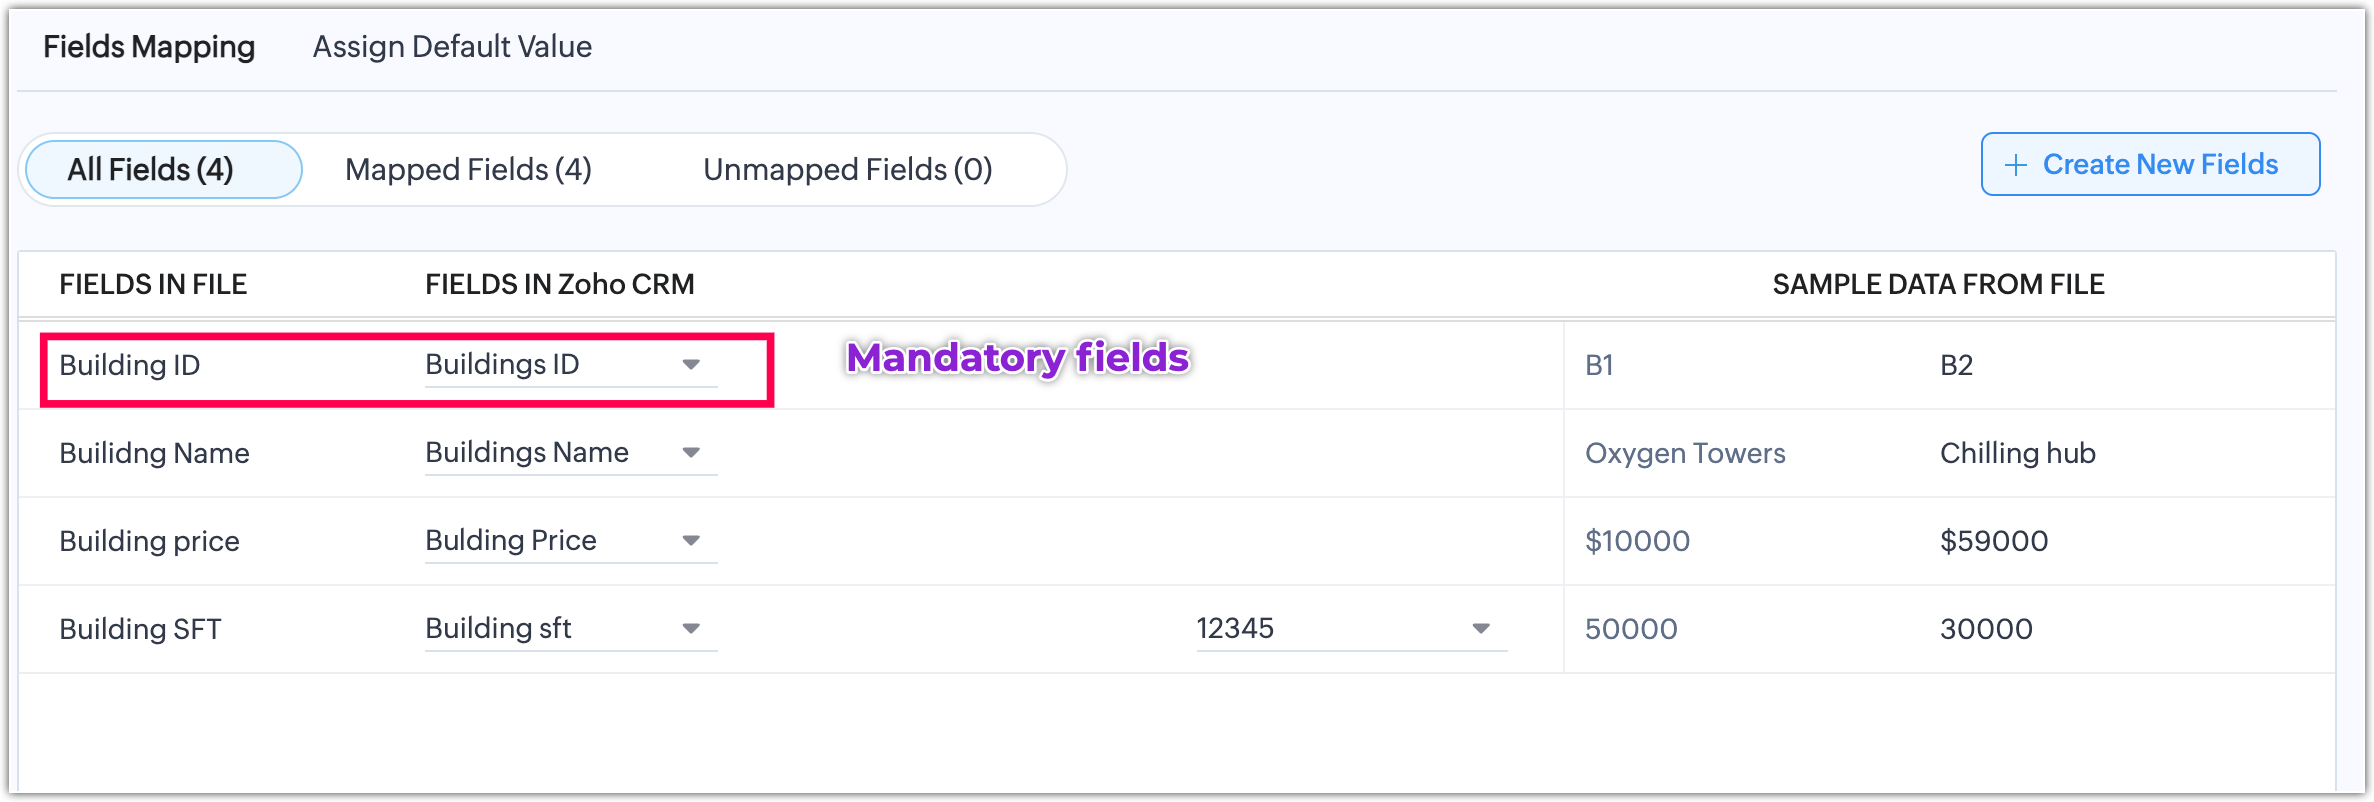Image resolution: width=2374 pixels, height=802 pixels.
Task: Click the Create New Fields button
Action: point(2150,165)
